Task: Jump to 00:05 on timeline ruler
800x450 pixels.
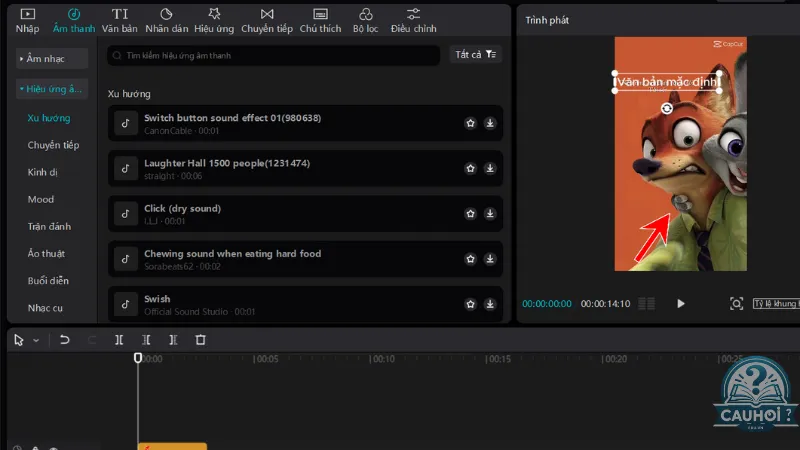Action: click(266, 359)
